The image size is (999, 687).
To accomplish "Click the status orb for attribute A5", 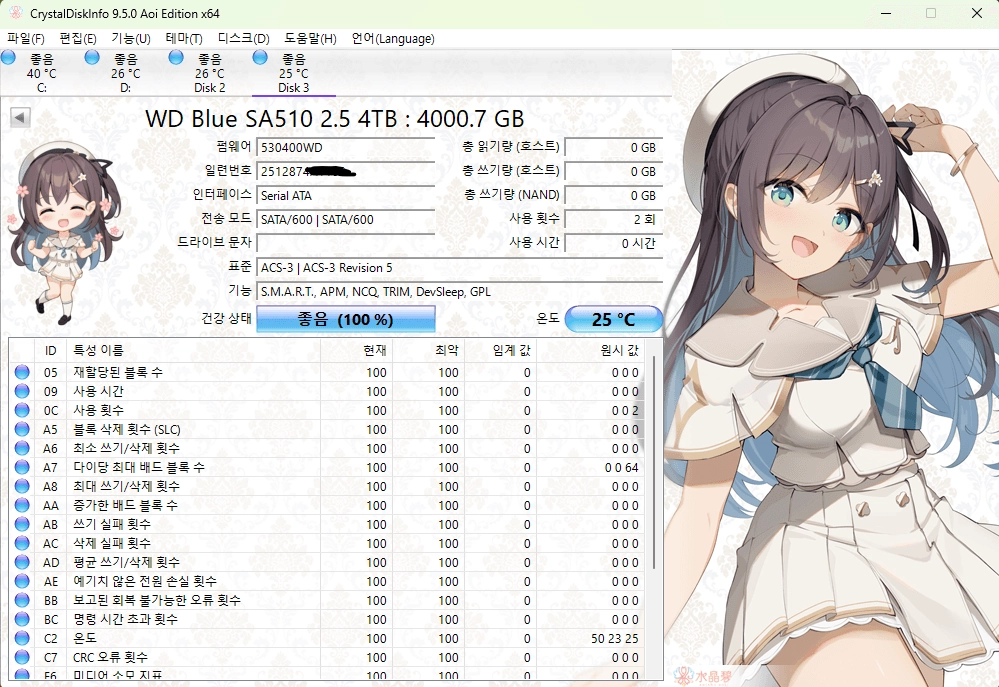I will click(22, 429).
